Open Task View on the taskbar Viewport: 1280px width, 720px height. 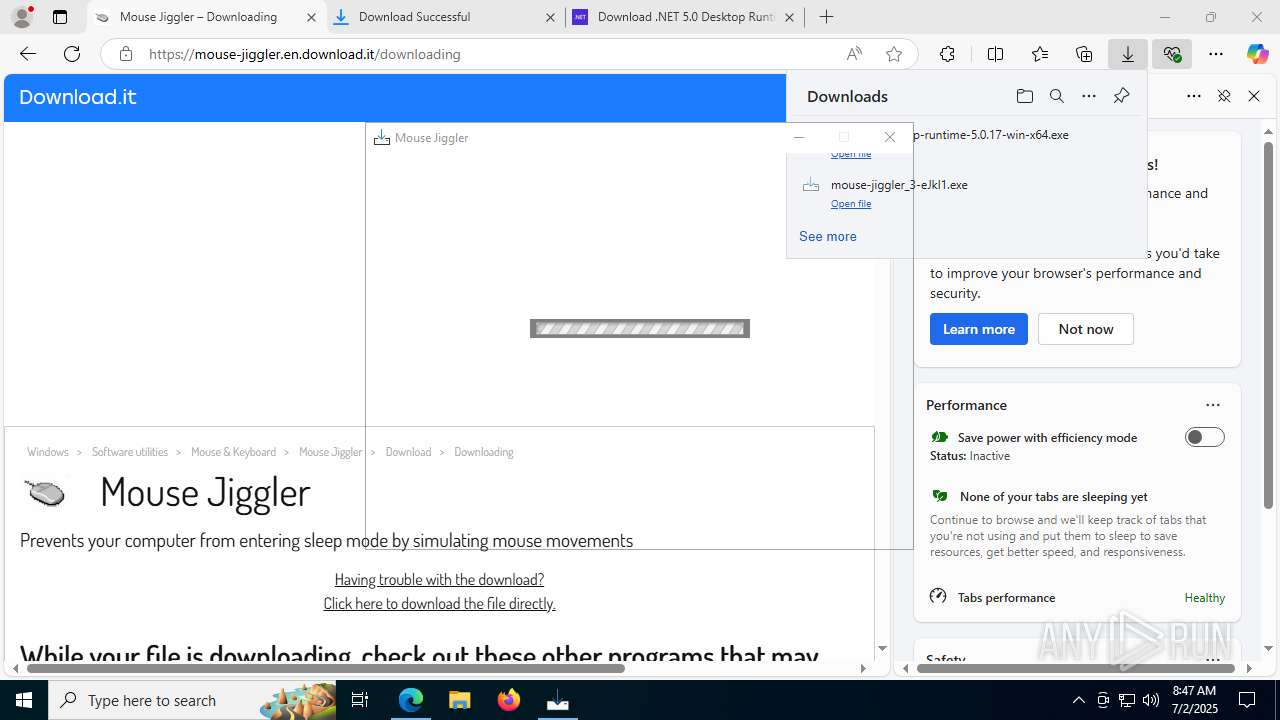pyautogui.click(x=360, y=700)
